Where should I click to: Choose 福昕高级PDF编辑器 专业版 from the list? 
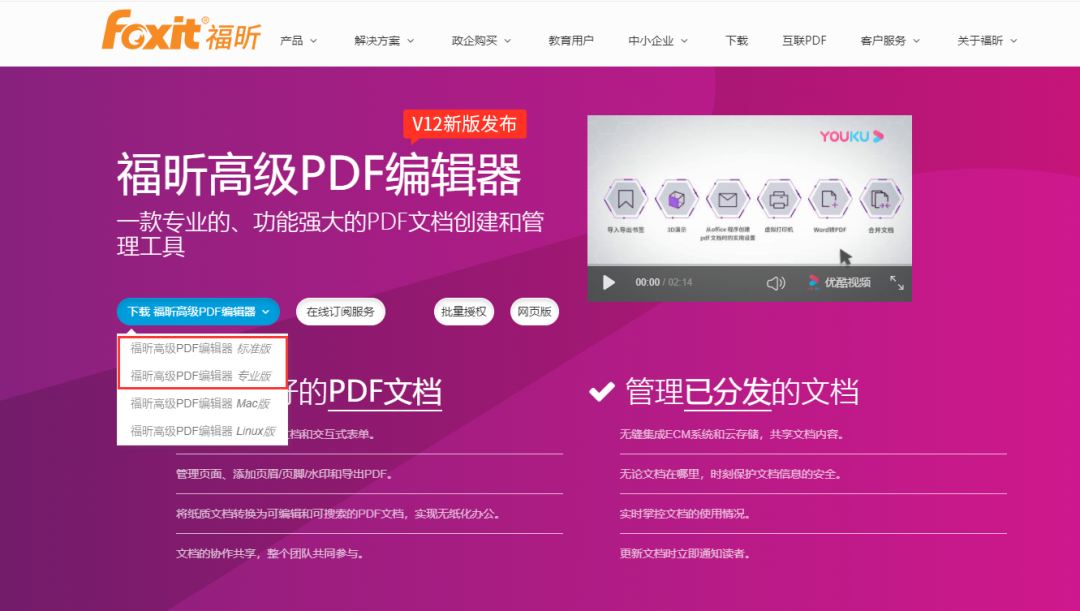pyautogui.click(x=201, y=376)
